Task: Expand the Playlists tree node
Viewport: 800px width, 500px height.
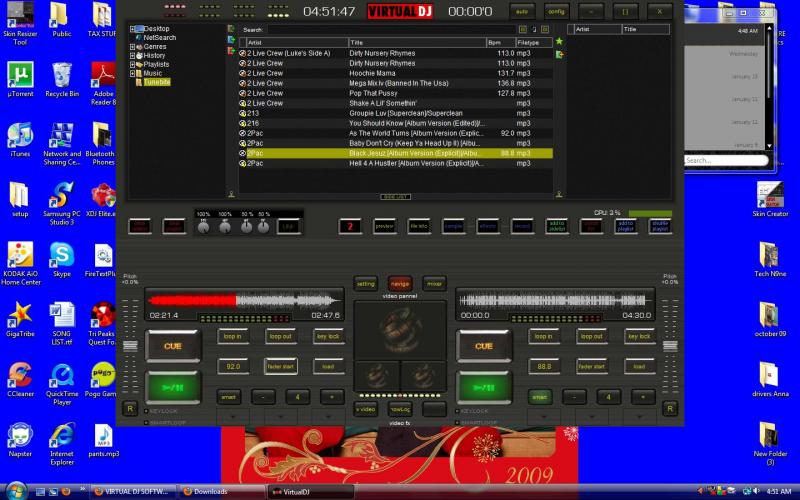Action: 133,65
